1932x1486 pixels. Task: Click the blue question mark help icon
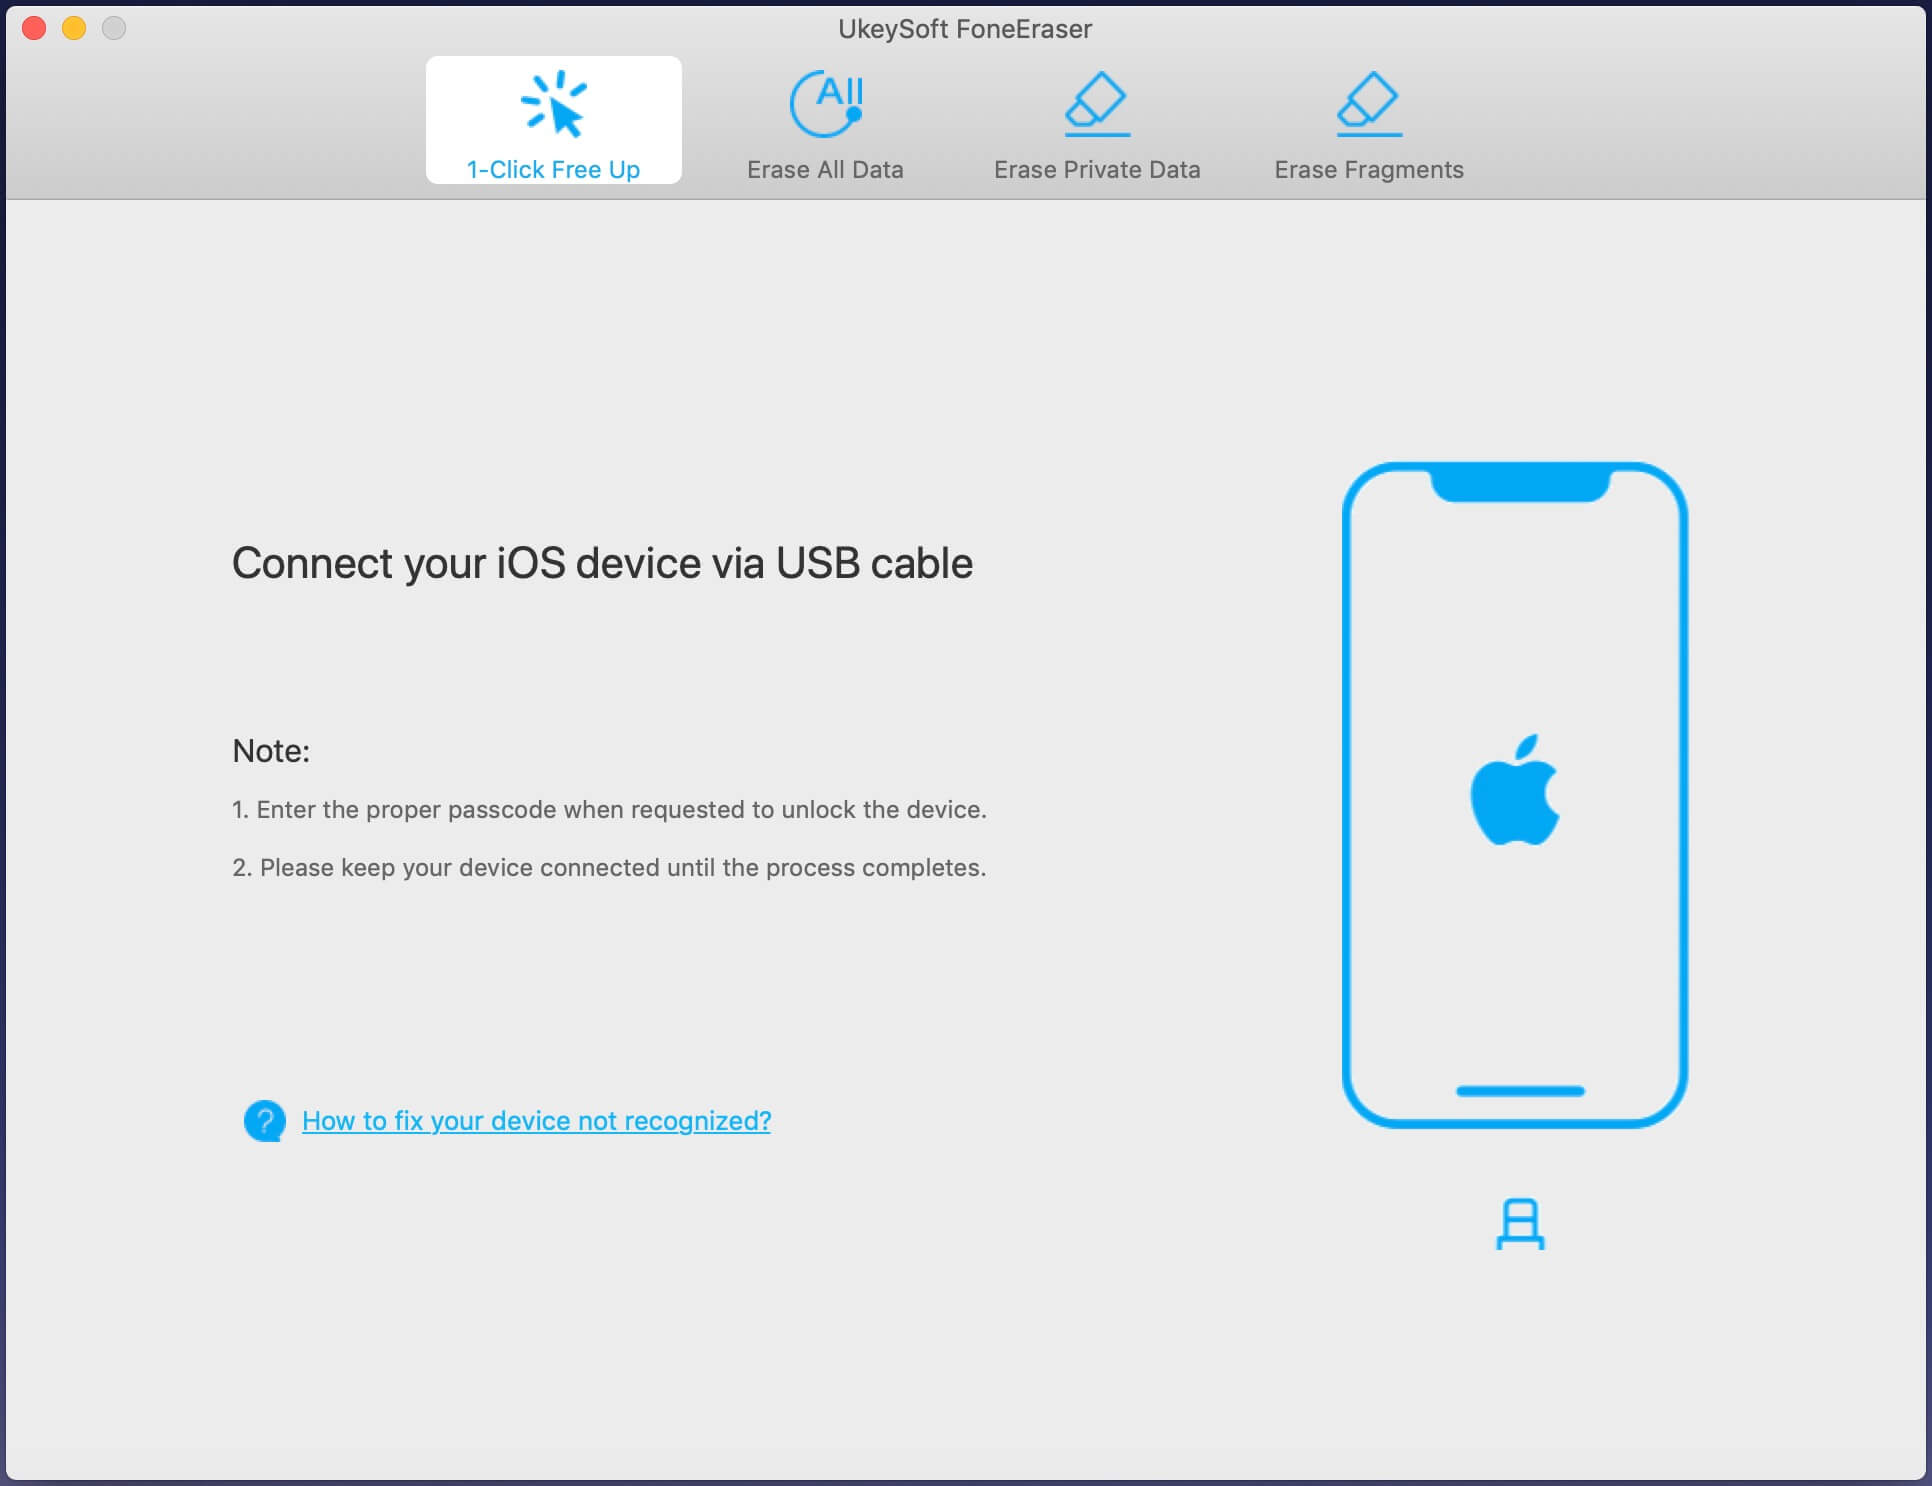(x=265, y=1121)
